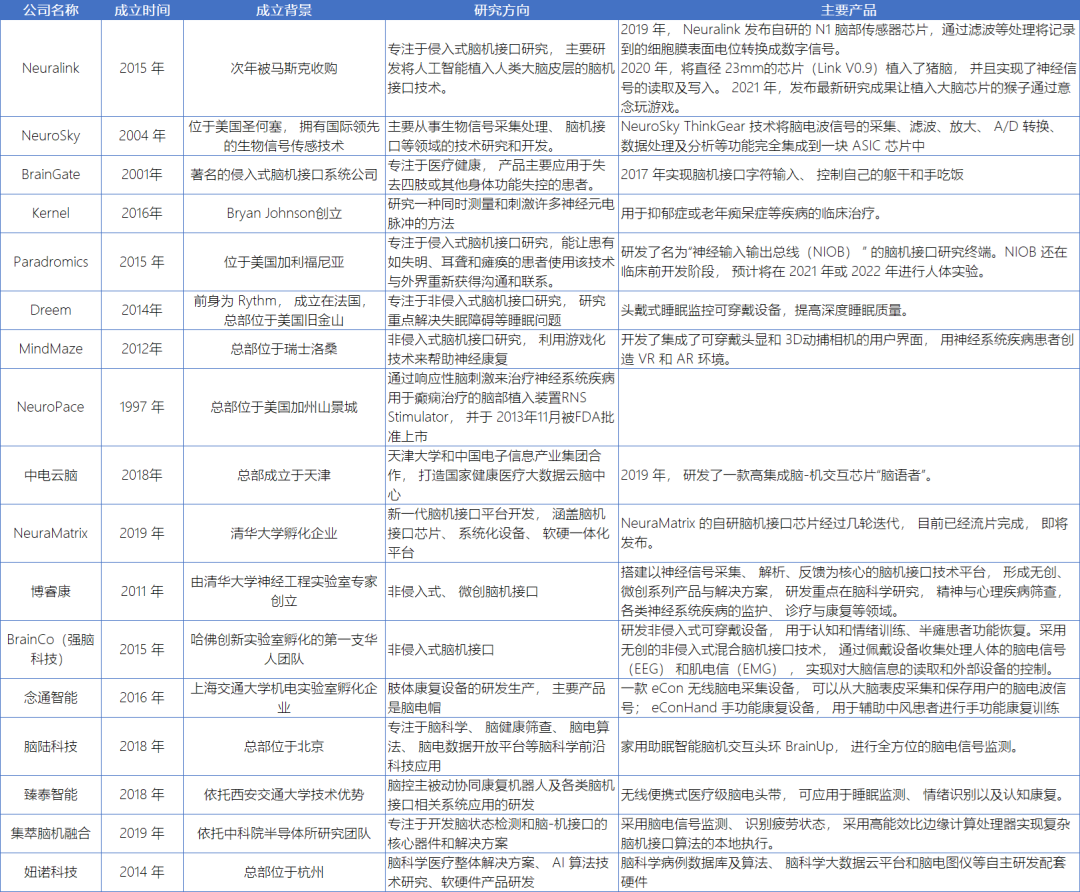Select the BrainGate row name cell
The width and height of the screenshot is (1080, 892).
(51, 174)
